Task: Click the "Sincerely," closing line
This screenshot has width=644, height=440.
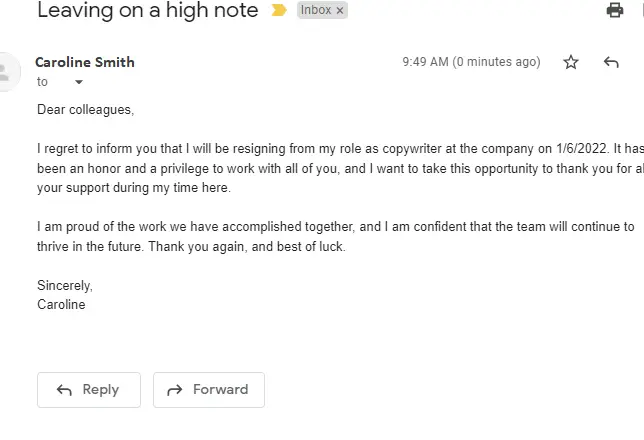Action: point(65,285)
